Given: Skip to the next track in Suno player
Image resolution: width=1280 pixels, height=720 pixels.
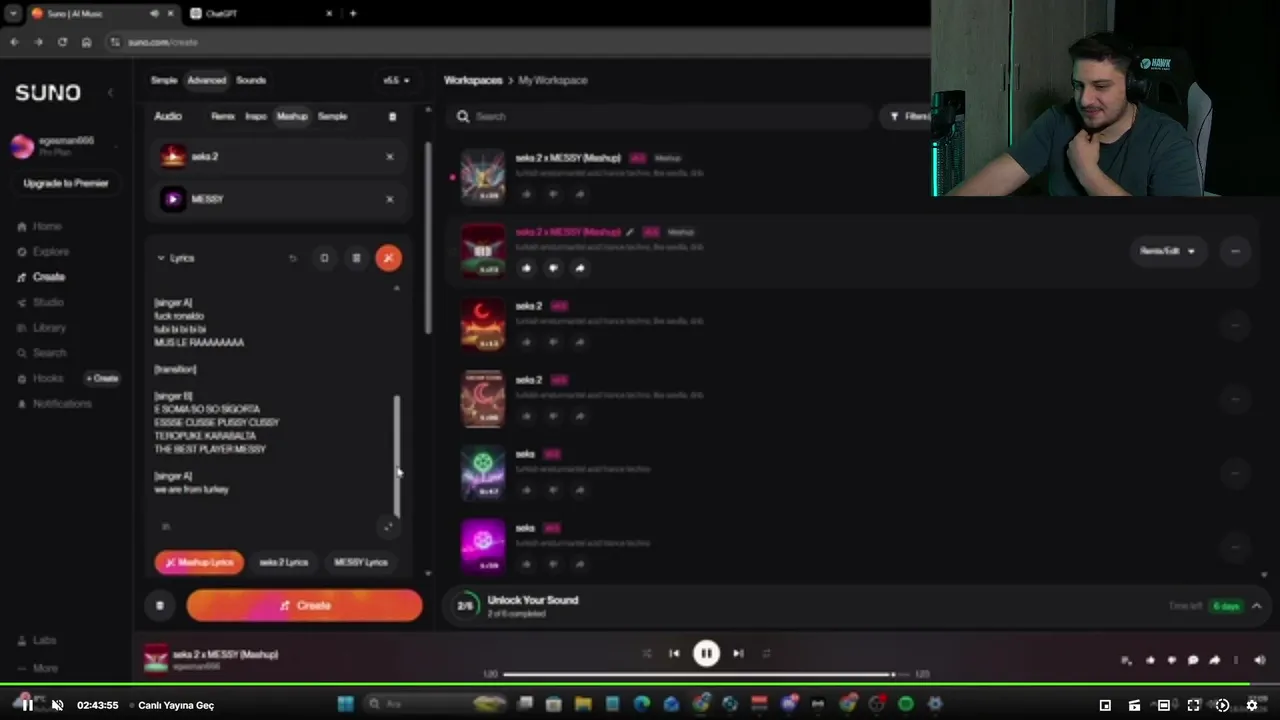Looking at the screenshot, I should (738, 653).
